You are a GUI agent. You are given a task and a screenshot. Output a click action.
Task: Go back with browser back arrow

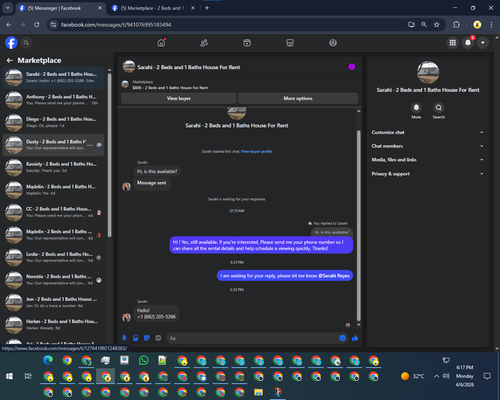9,25
